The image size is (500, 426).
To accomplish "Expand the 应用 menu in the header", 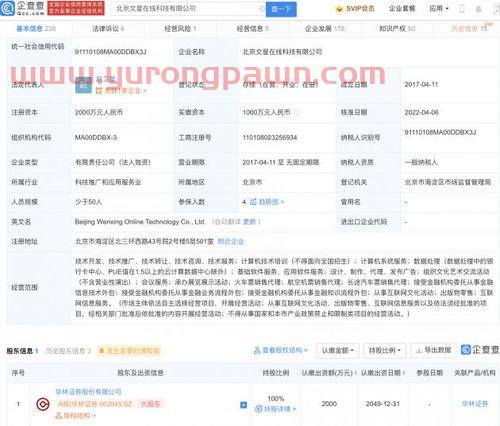I will tap(439, 9).
